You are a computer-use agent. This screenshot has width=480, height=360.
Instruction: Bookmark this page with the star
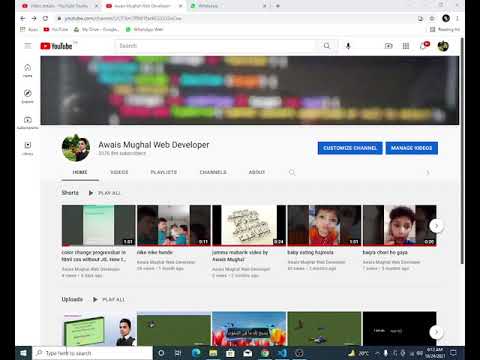tap(432, 18)
